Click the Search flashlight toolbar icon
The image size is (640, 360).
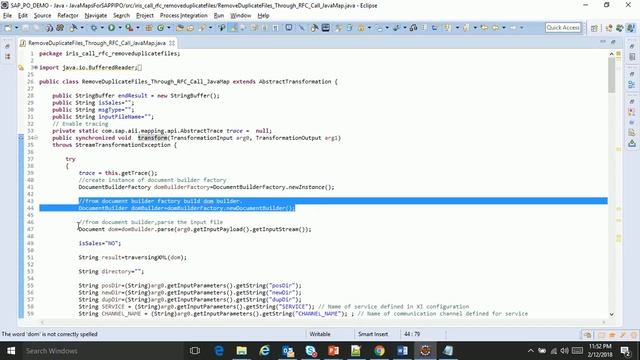pyautogui.click(x=201, y=28)
